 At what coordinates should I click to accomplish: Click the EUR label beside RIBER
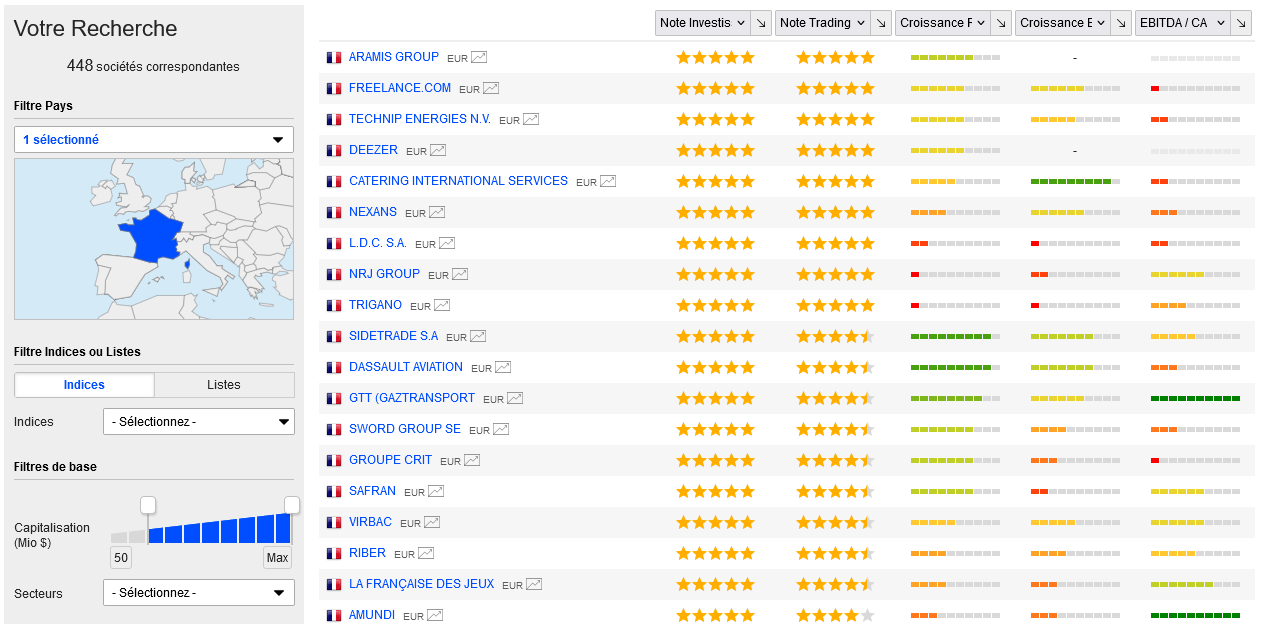coord(404,554)
